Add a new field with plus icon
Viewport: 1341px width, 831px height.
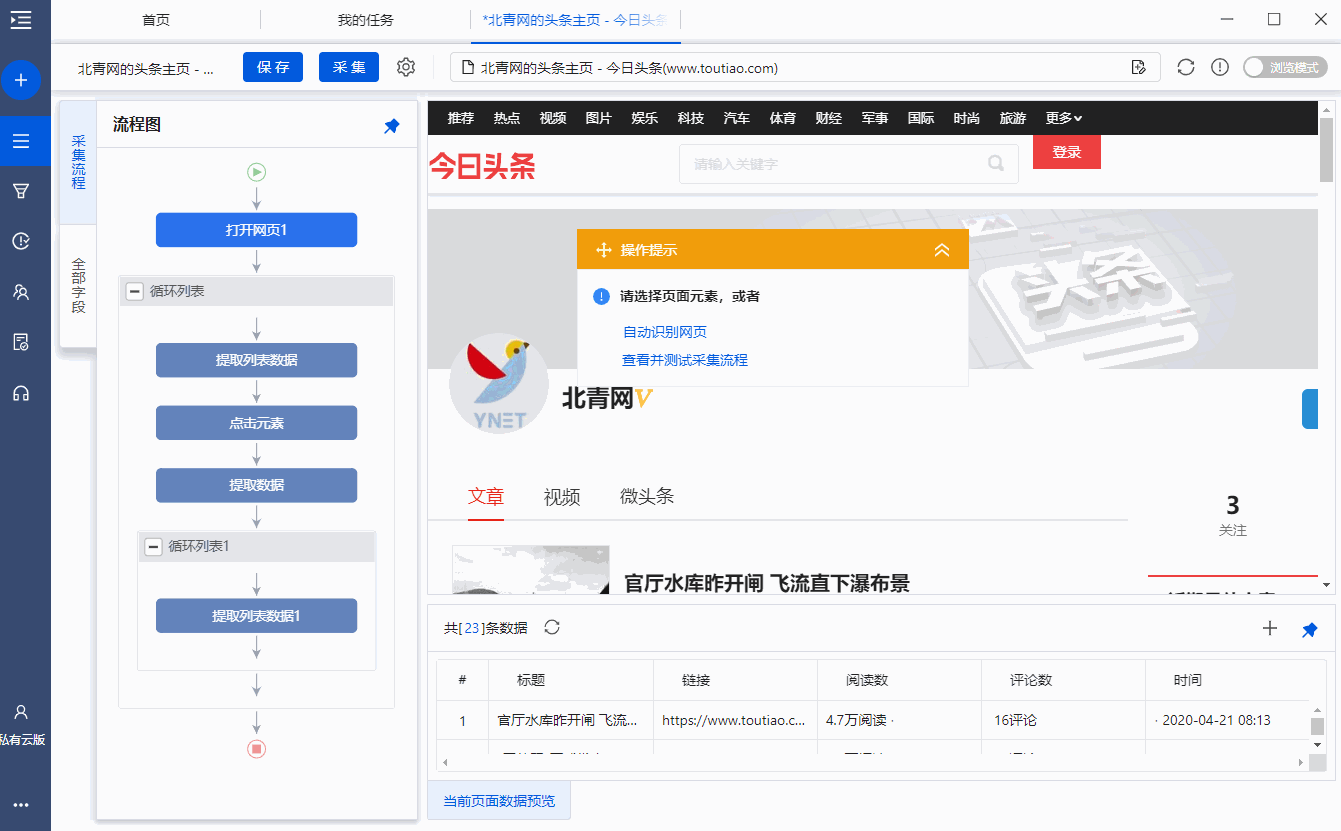click(1270, 628)
